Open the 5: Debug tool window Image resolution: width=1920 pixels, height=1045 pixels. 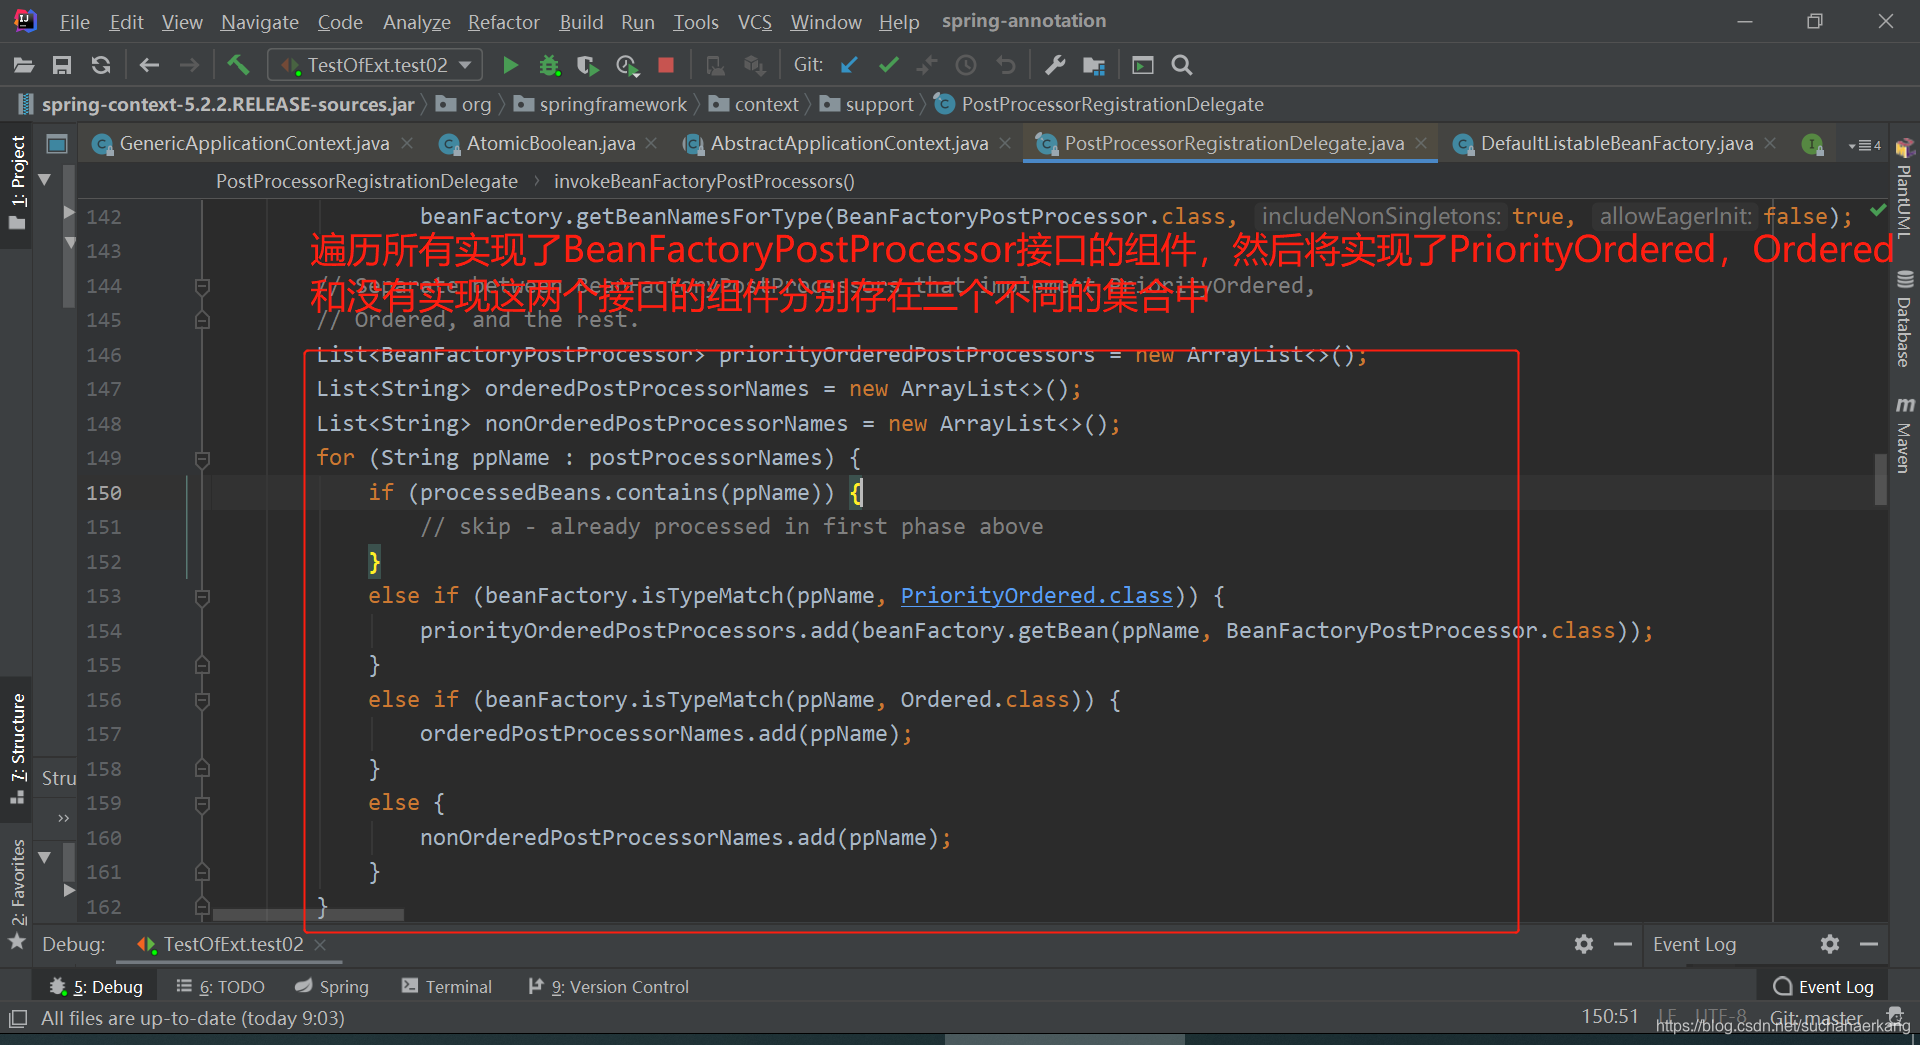[96, 987]
